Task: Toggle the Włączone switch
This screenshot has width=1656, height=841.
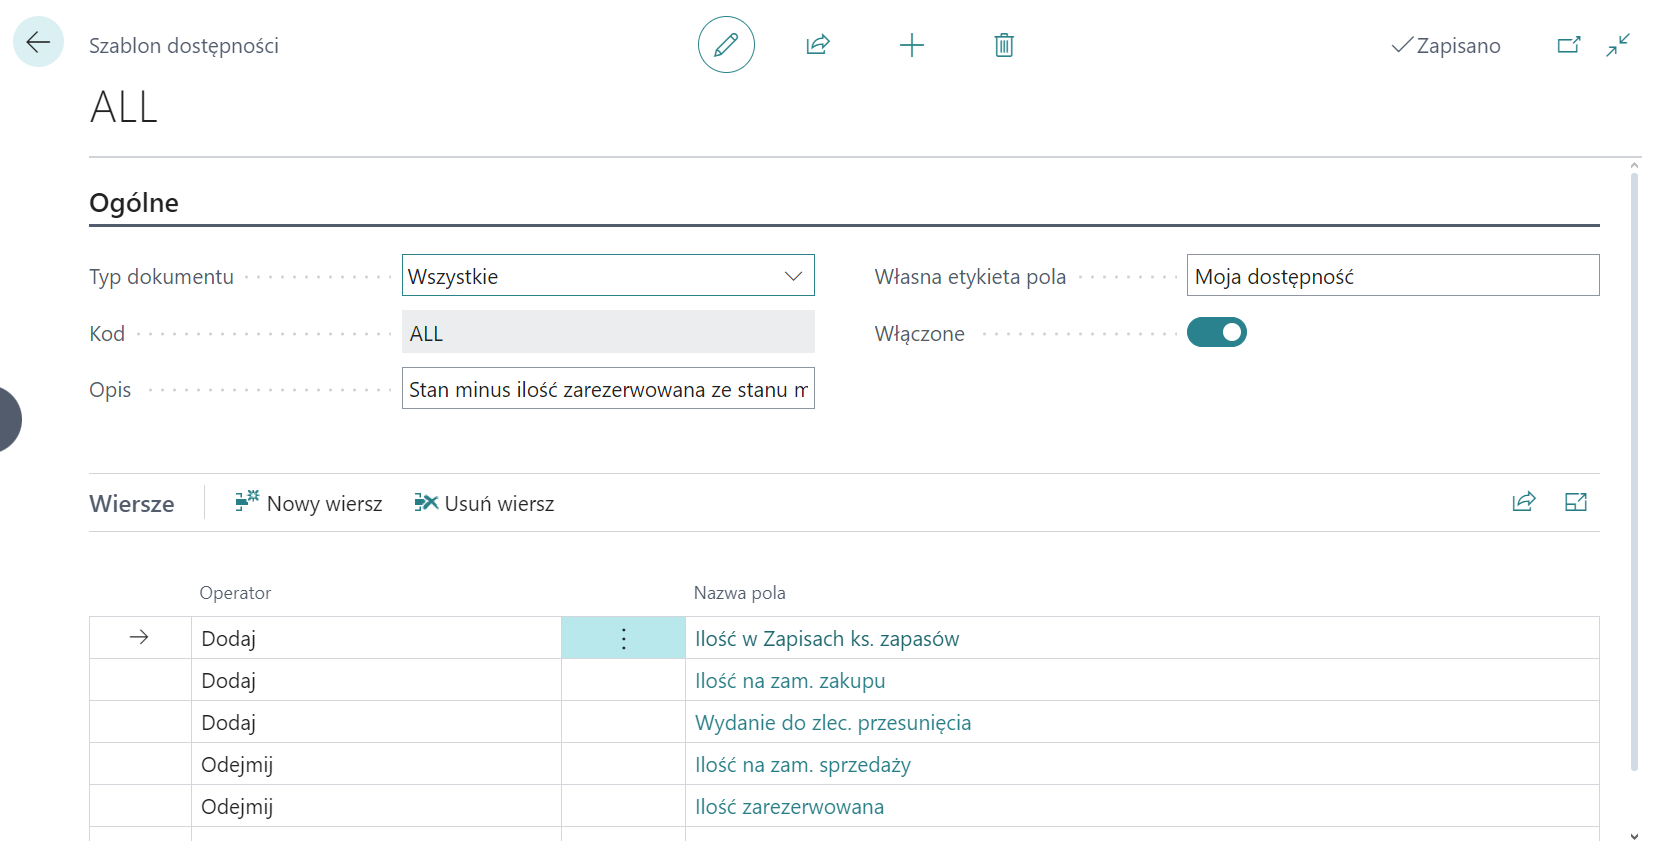Action: [1217, 332]
